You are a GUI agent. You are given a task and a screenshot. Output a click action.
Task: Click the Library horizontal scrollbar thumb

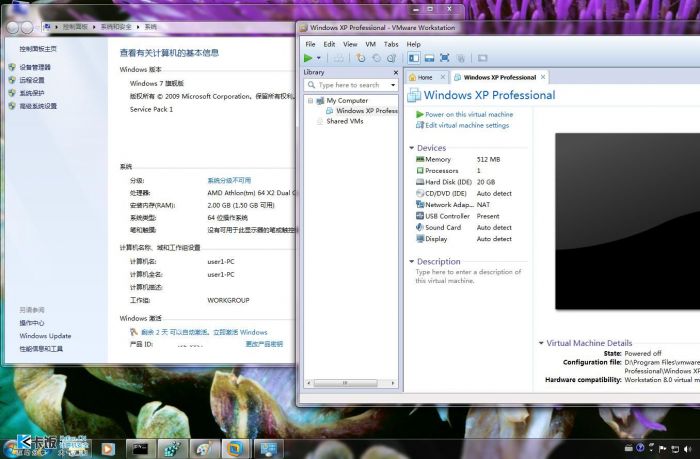(x=345, y=383)
